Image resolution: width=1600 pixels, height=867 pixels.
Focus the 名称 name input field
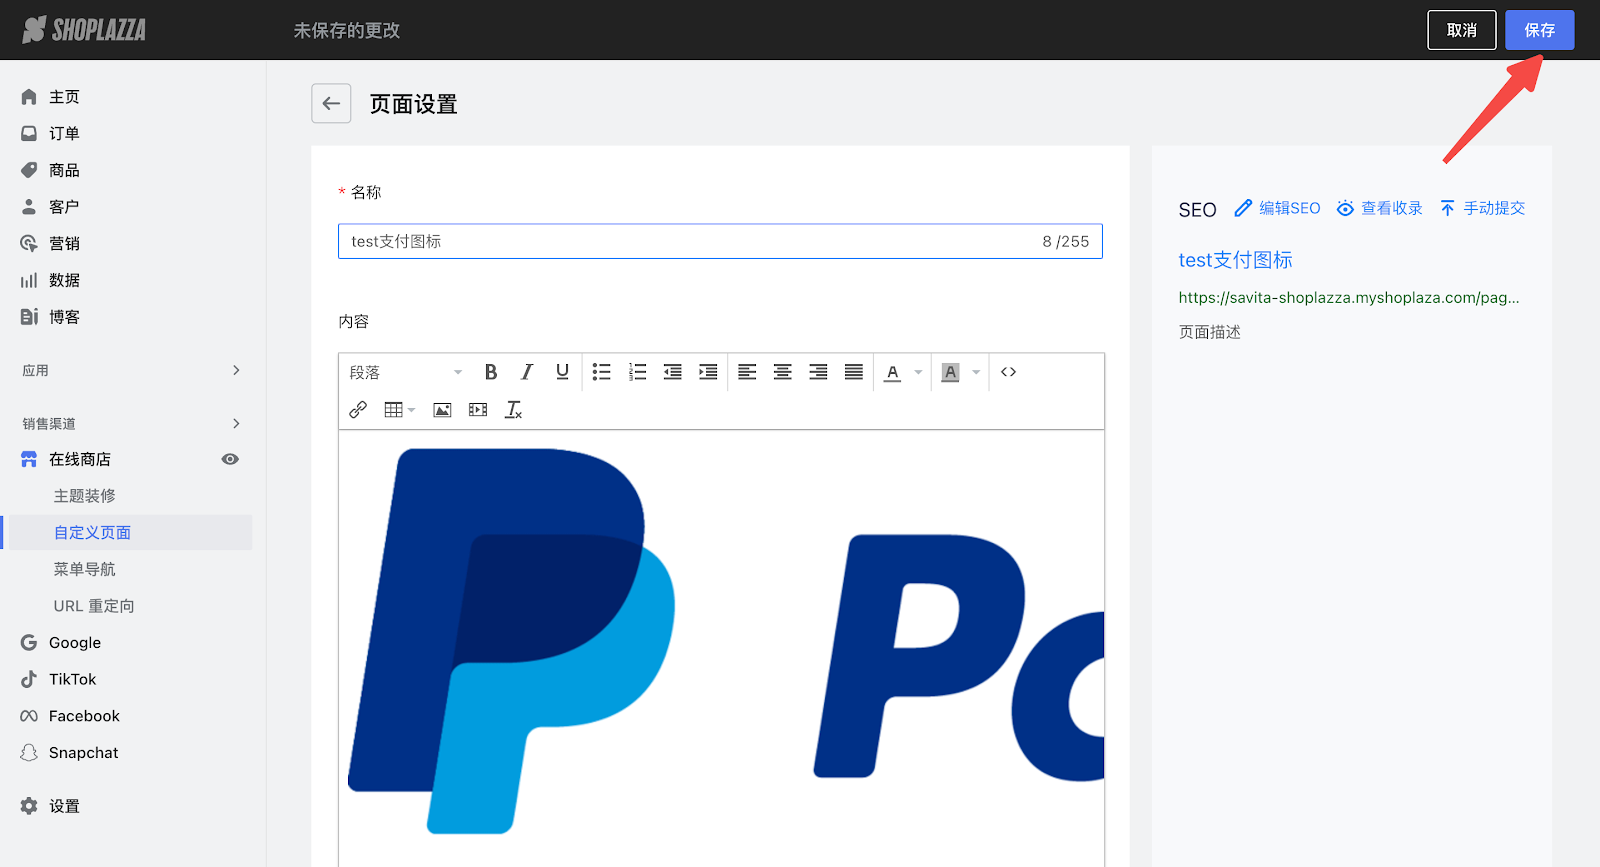tap(720, 241)
